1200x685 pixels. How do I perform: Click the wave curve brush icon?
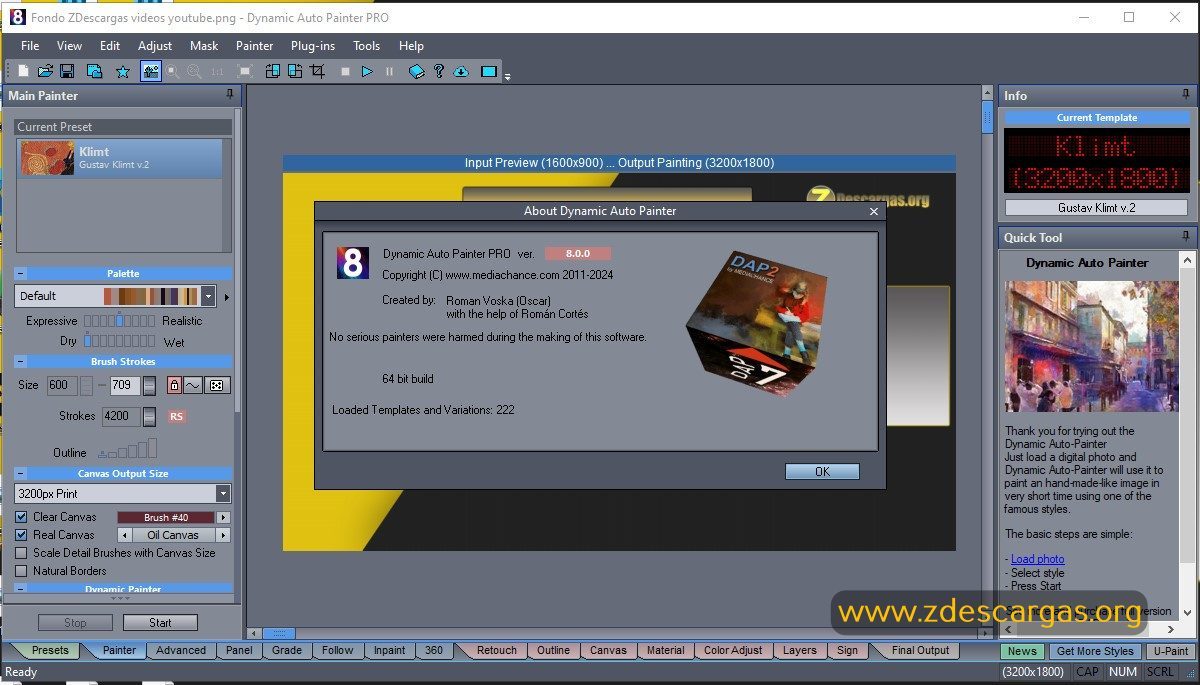[193, 385]
